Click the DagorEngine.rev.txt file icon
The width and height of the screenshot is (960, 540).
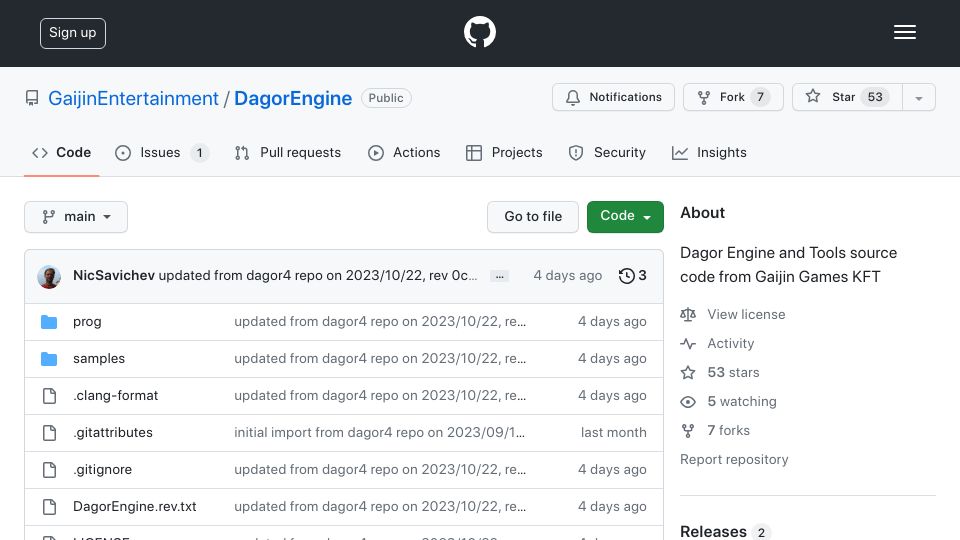point(49,507)
